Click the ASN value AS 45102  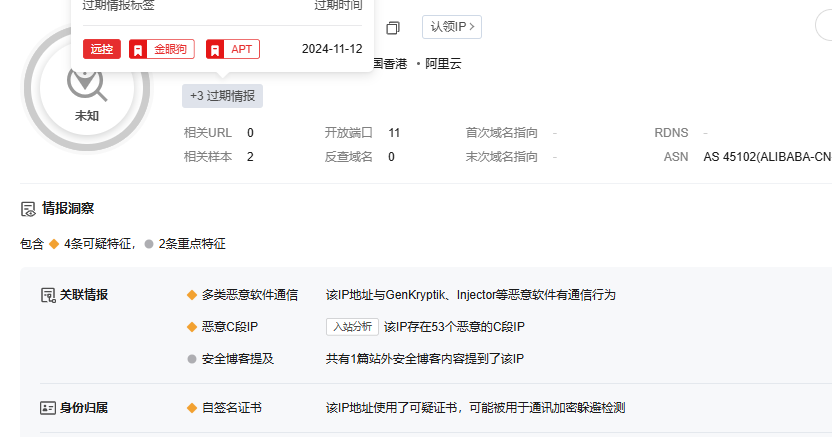[766, 157]
